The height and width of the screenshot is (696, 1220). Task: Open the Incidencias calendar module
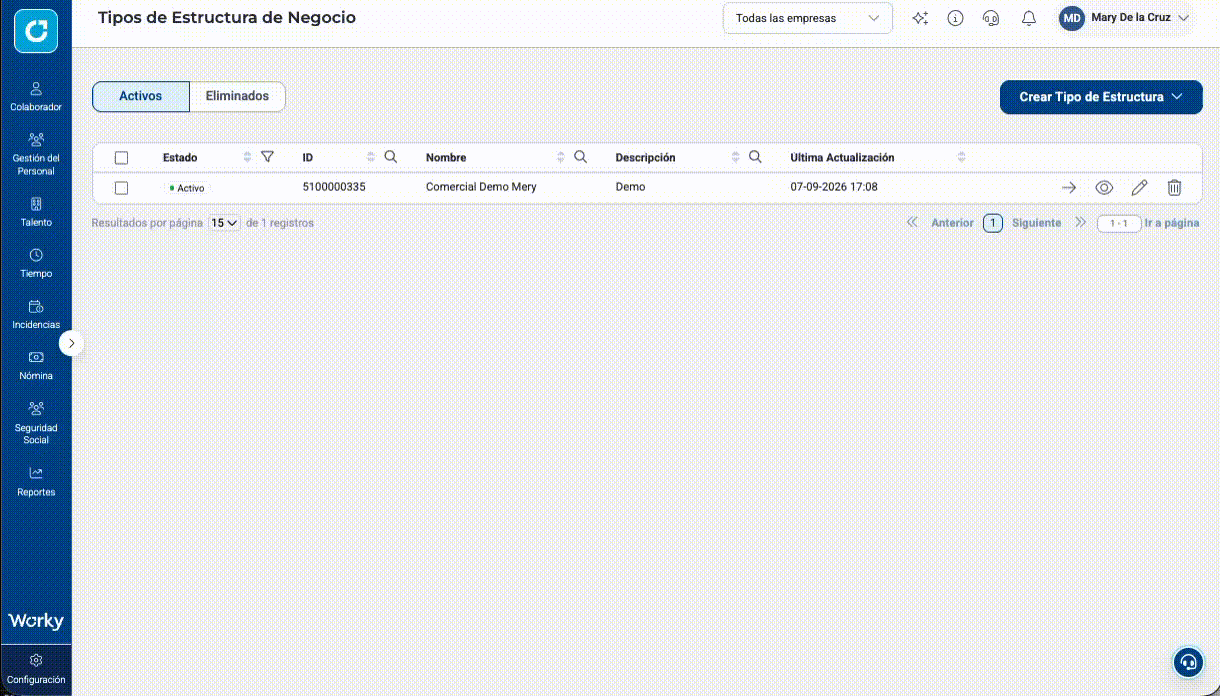(36, 314)
